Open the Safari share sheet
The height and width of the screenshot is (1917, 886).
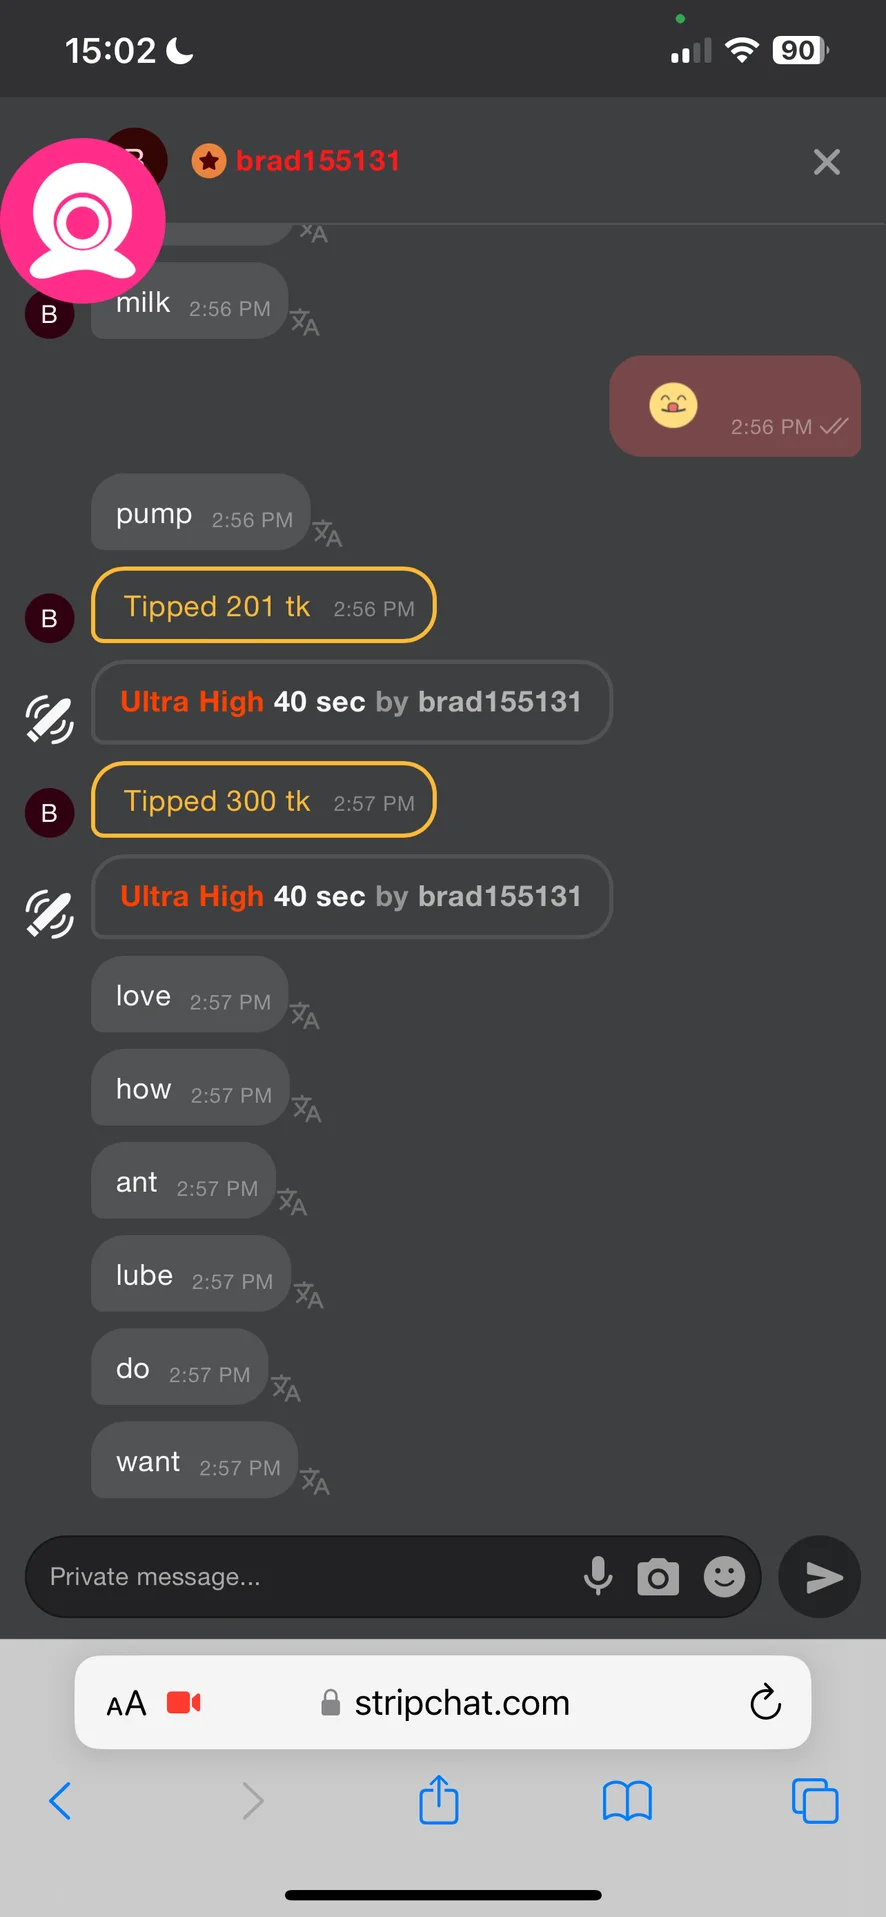439,1800
